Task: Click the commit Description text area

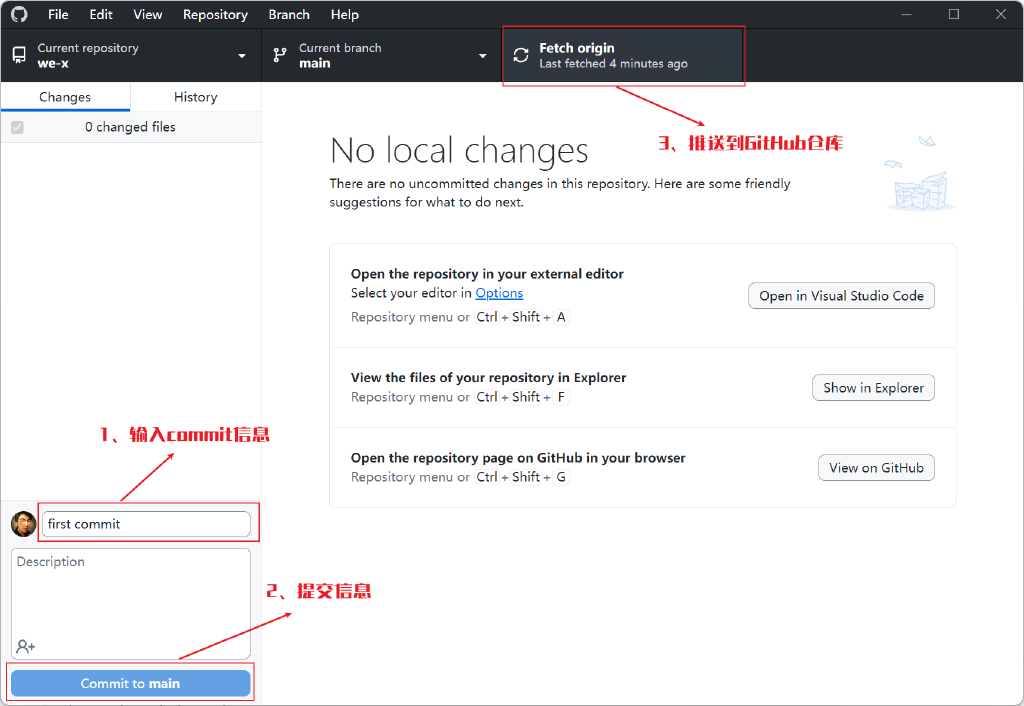Action: (130, 595)
